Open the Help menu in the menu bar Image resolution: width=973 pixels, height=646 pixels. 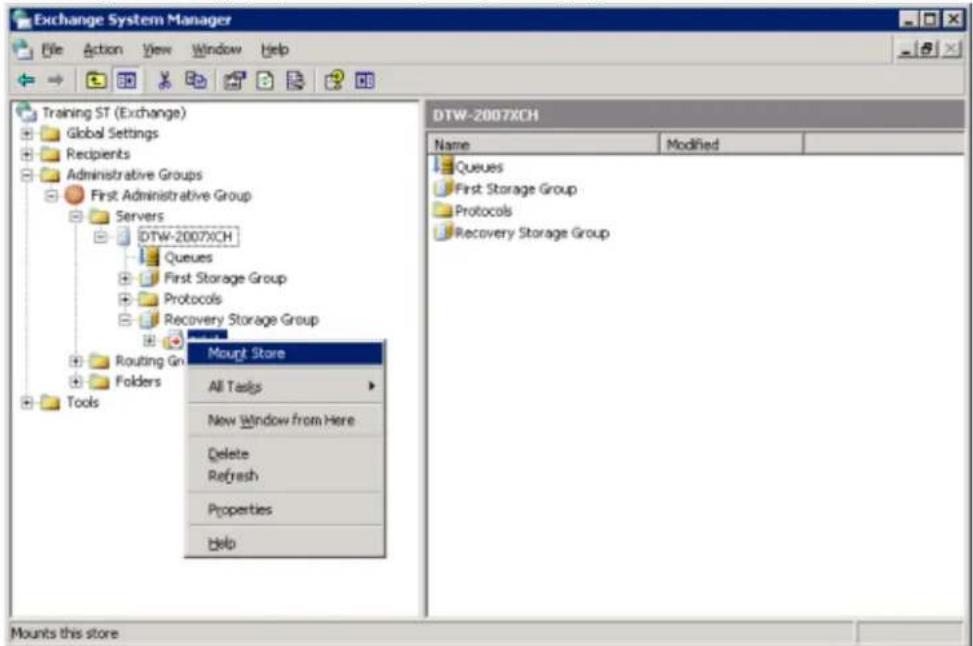(x=275, y=50)
